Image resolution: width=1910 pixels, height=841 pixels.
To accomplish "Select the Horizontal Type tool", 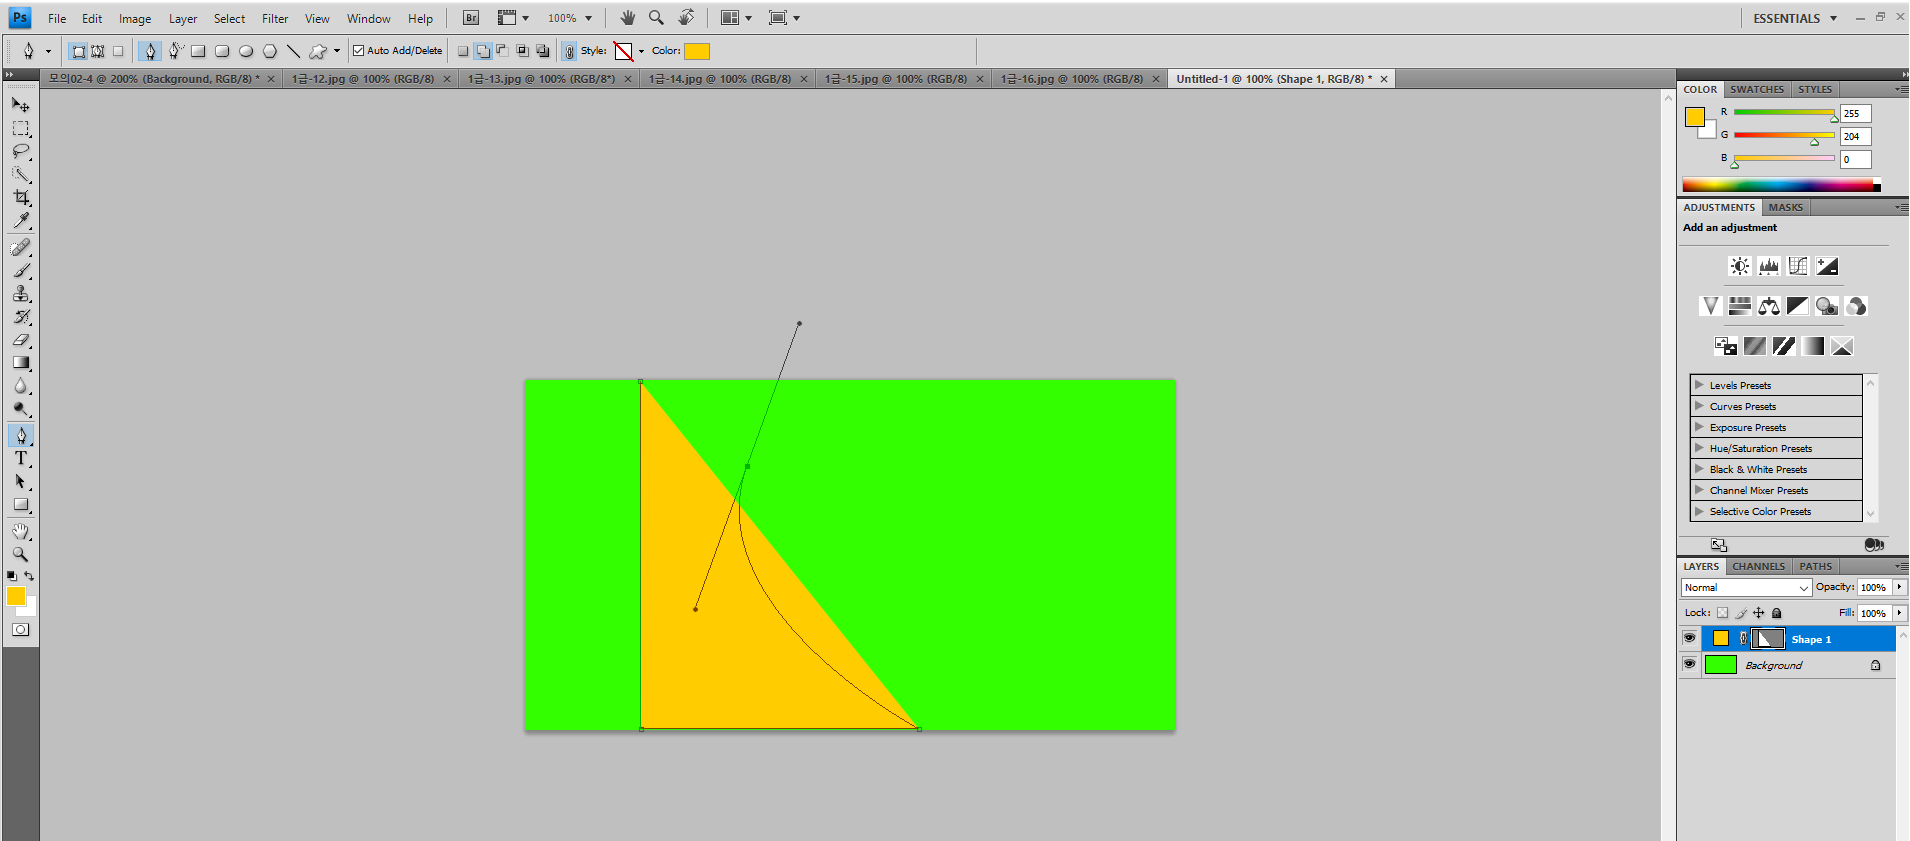I will coord(21,459).
